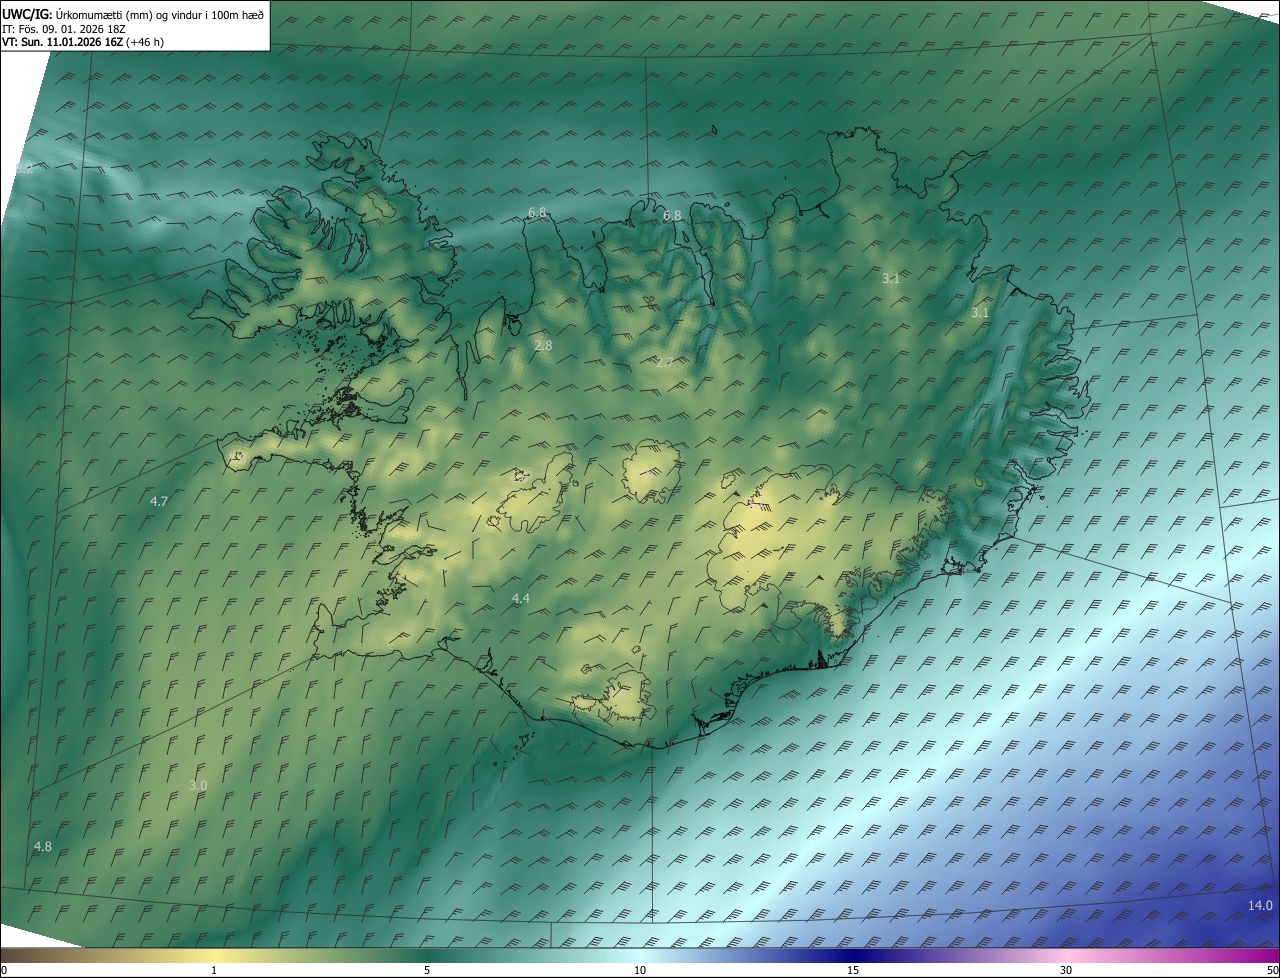The width and height of the screenshot is (1280, 978).
Task: Select the 14.0 value label on the map
Action: click(1260, 906)
